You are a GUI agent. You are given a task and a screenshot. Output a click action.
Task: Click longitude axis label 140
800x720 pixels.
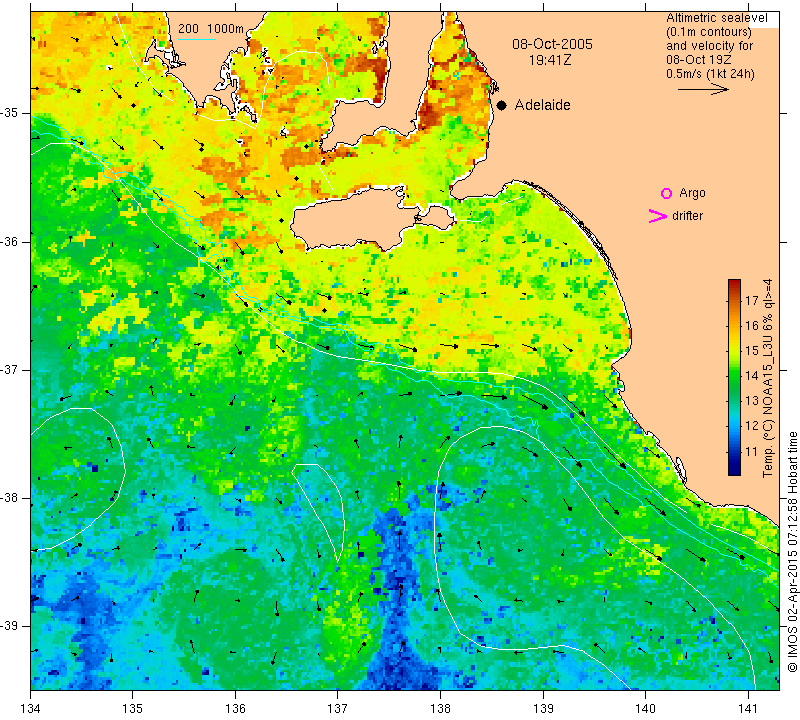tap(645, 708)
